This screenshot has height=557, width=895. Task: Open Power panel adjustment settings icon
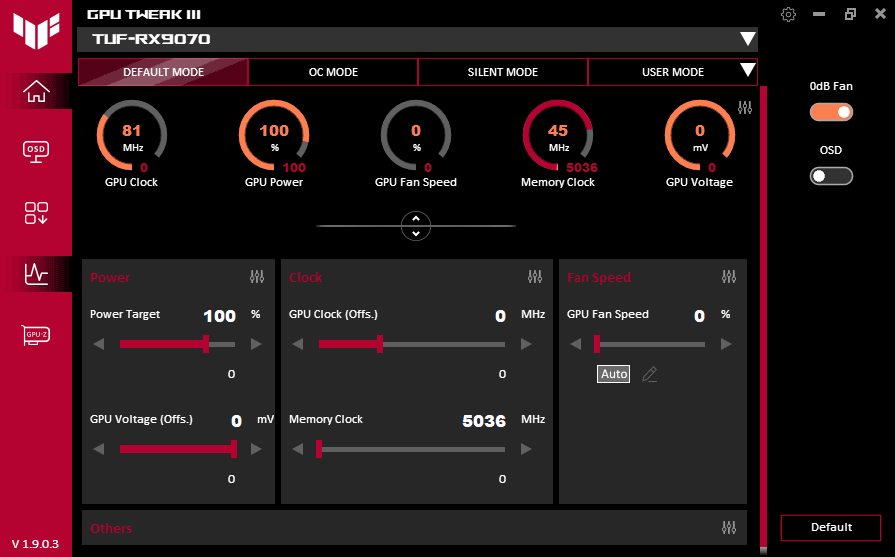click(257, 277)
